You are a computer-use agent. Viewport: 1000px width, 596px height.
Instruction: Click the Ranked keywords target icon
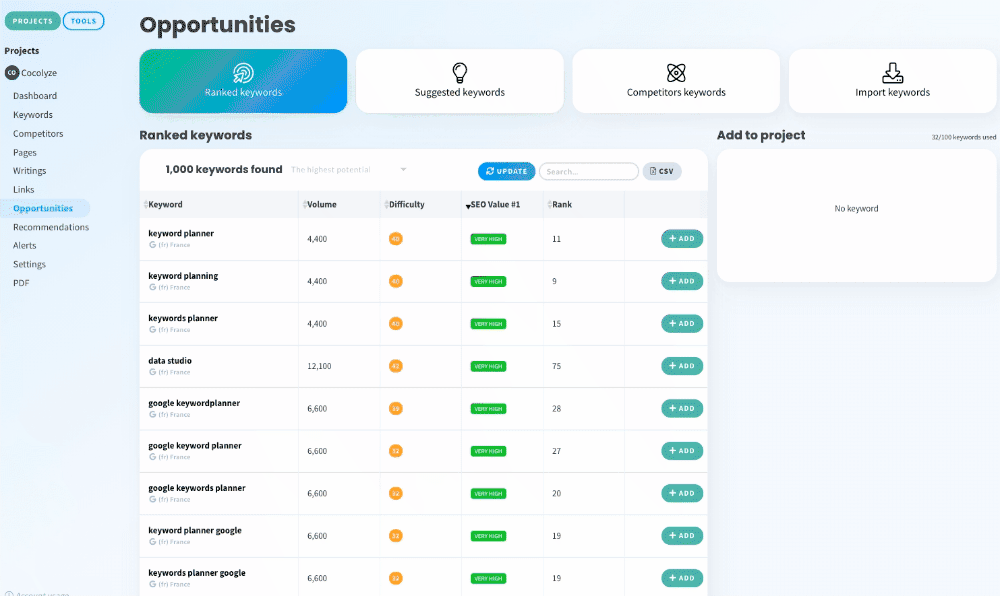[243, 73]
